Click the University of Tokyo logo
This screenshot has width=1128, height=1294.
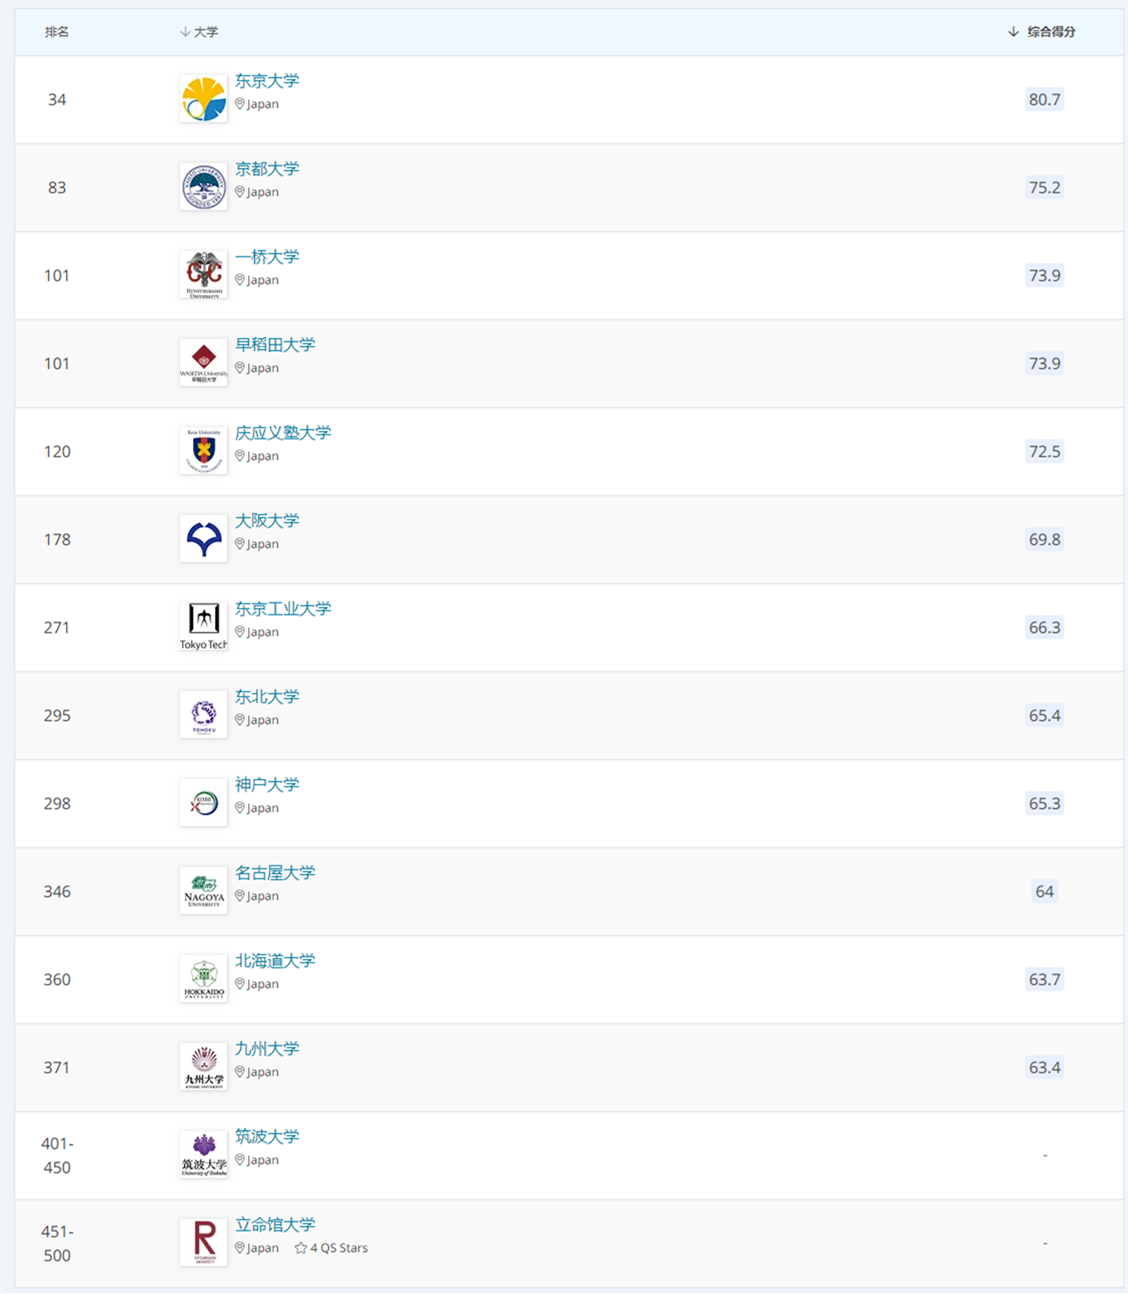pos(204,99)
